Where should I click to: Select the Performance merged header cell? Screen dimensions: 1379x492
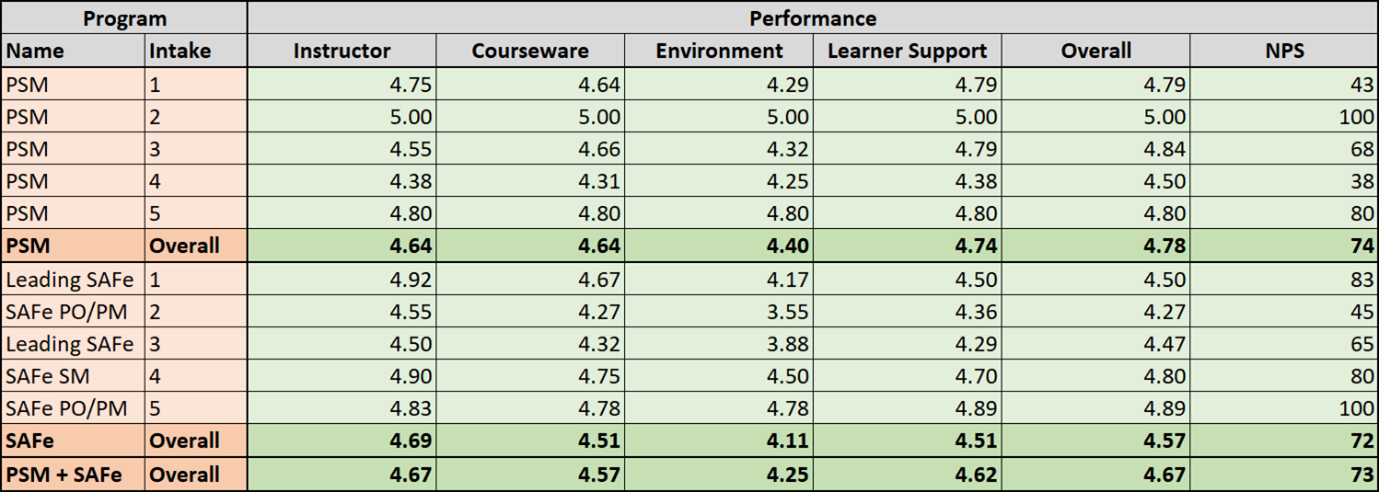[x=812, y=18]
